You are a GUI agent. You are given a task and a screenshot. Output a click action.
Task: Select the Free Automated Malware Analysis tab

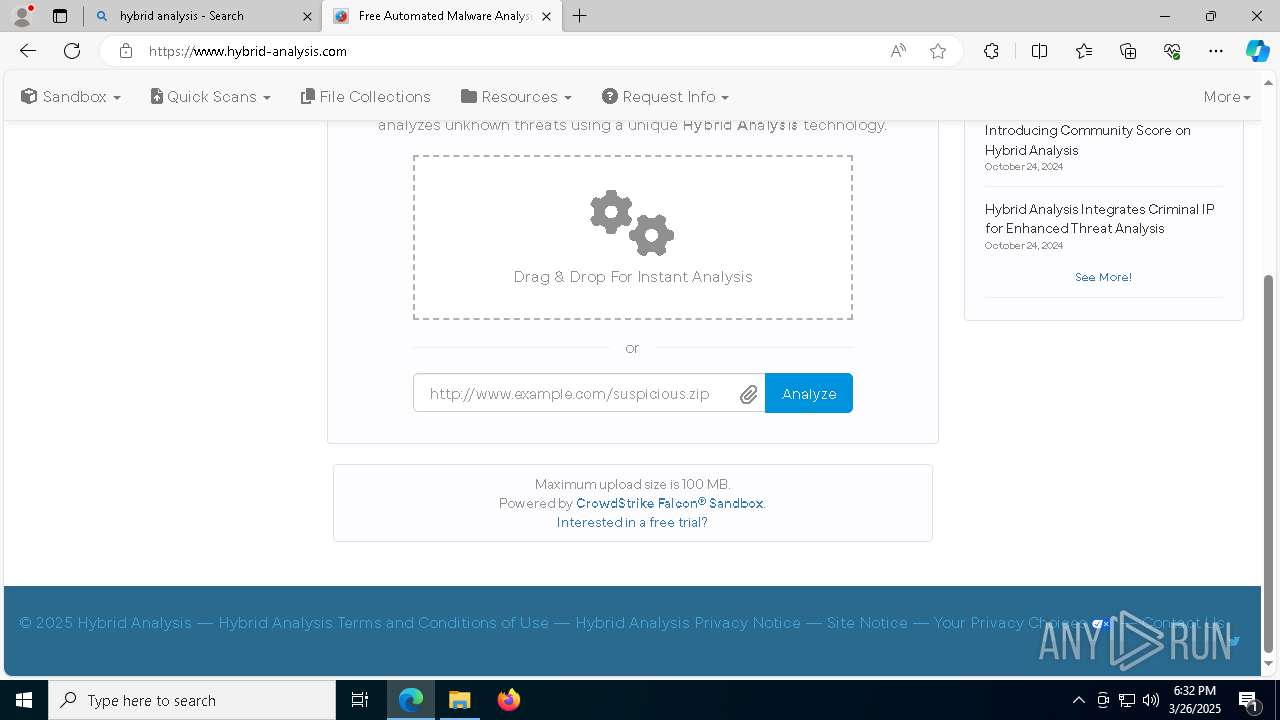[x=442, y=16]
